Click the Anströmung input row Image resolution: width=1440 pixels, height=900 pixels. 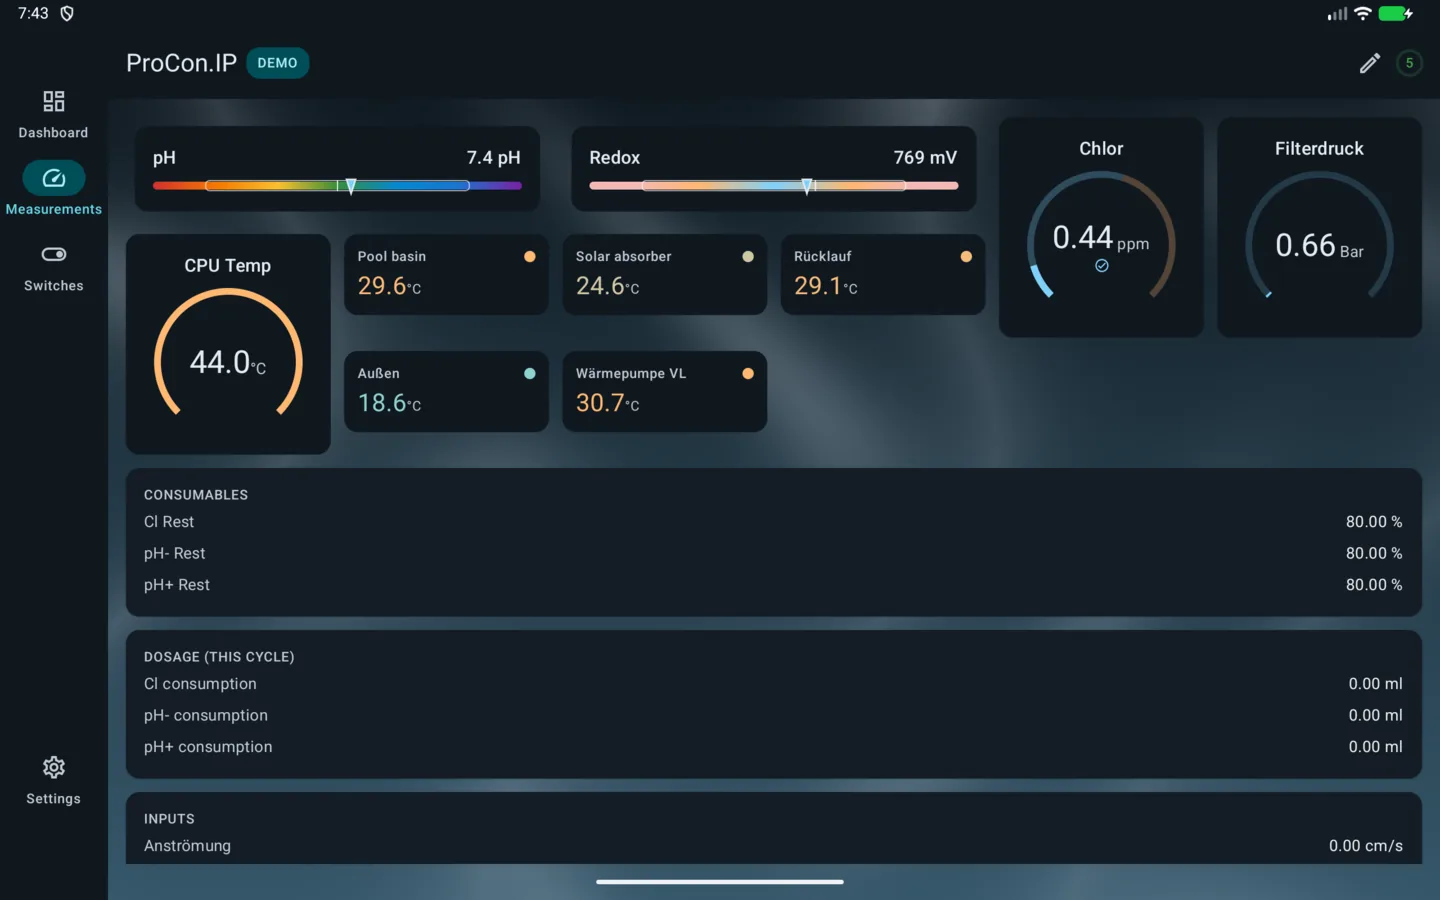[x=773, y=846]
